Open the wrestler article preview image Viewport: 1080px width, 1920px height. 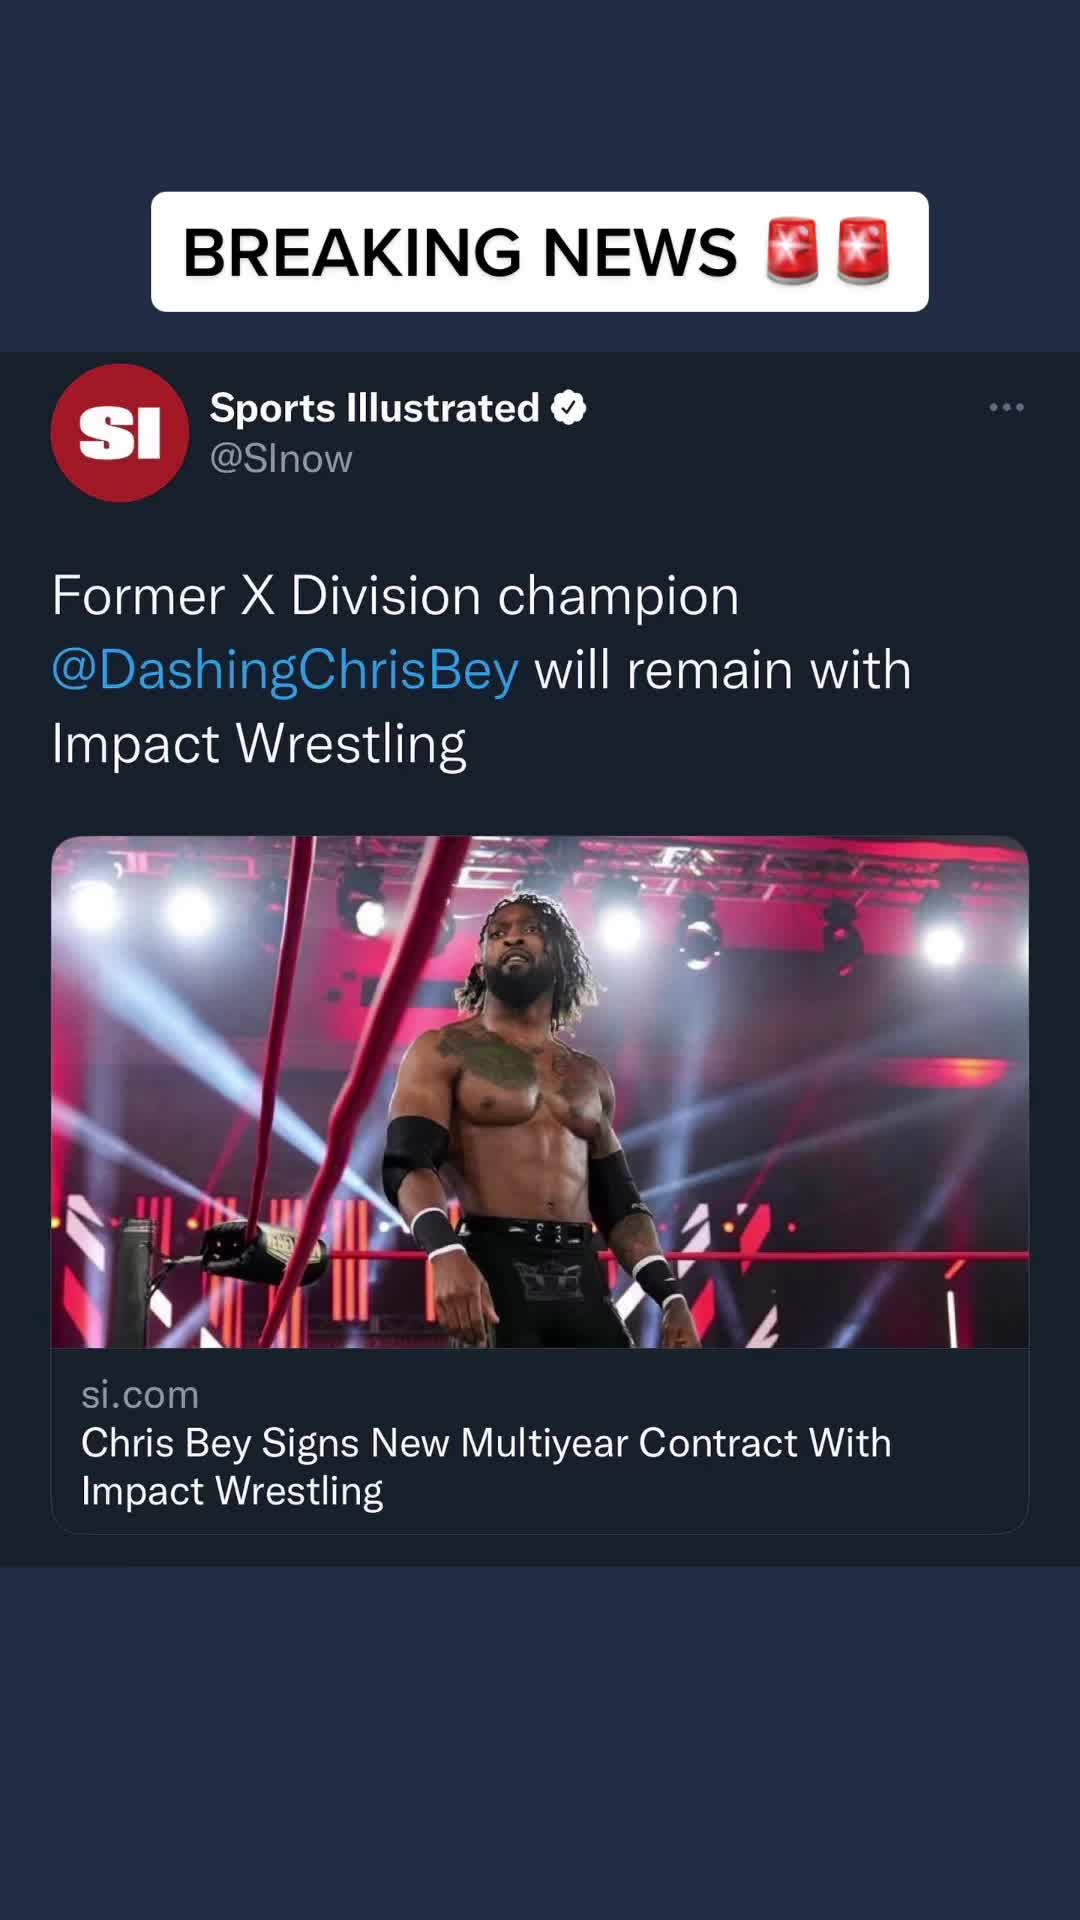(540, 1091)
